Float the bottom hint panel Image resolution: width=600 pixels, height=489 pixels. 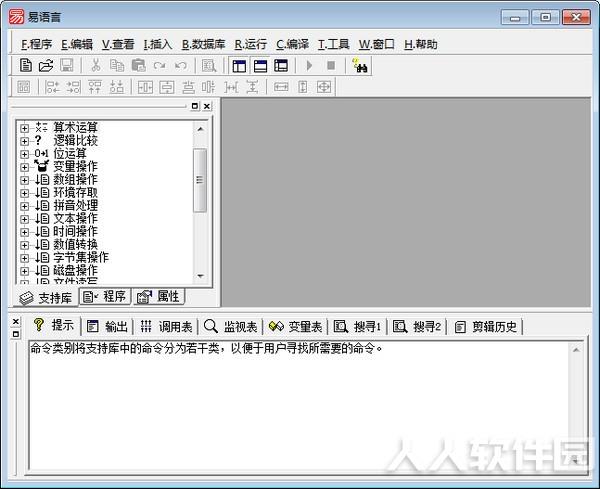(x=16, y=334)
